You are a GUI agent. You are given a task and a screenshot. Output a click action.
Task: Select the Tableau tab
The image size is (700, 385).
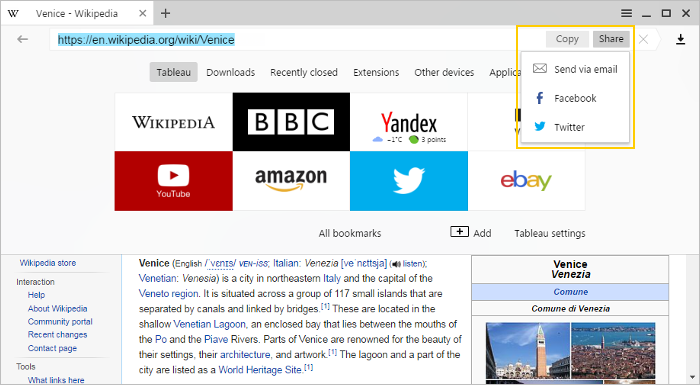coord(174,72)
